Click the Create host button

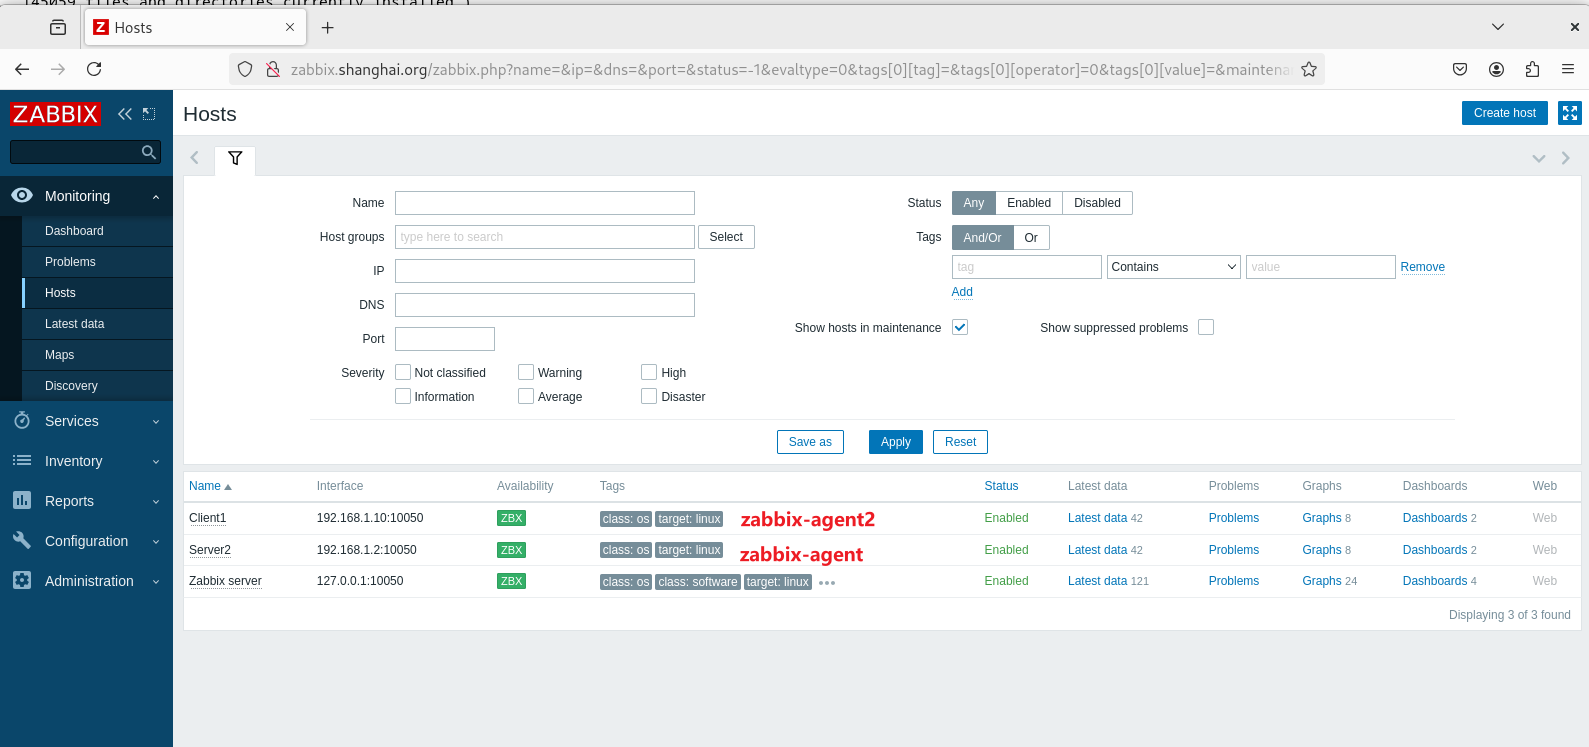[1504, 113]
